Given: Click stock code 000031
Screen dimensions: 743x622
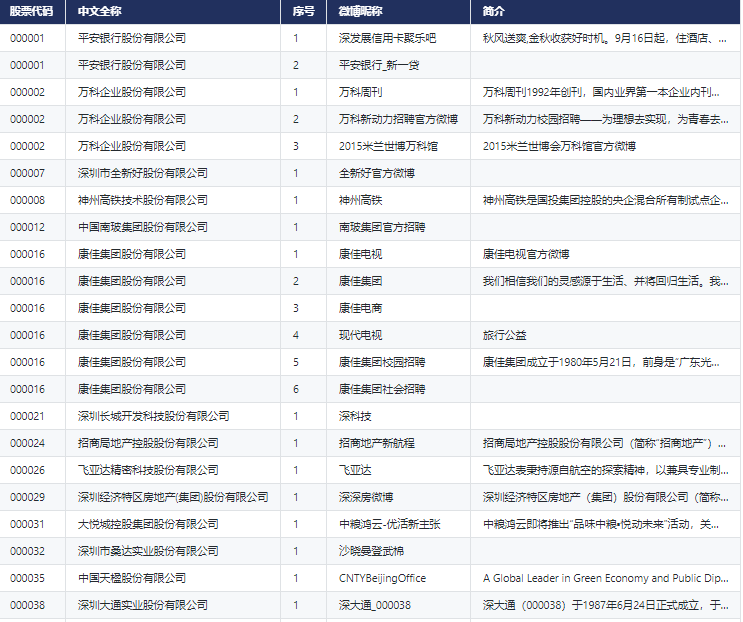Looking at the screenshot, I should point(27,524).
